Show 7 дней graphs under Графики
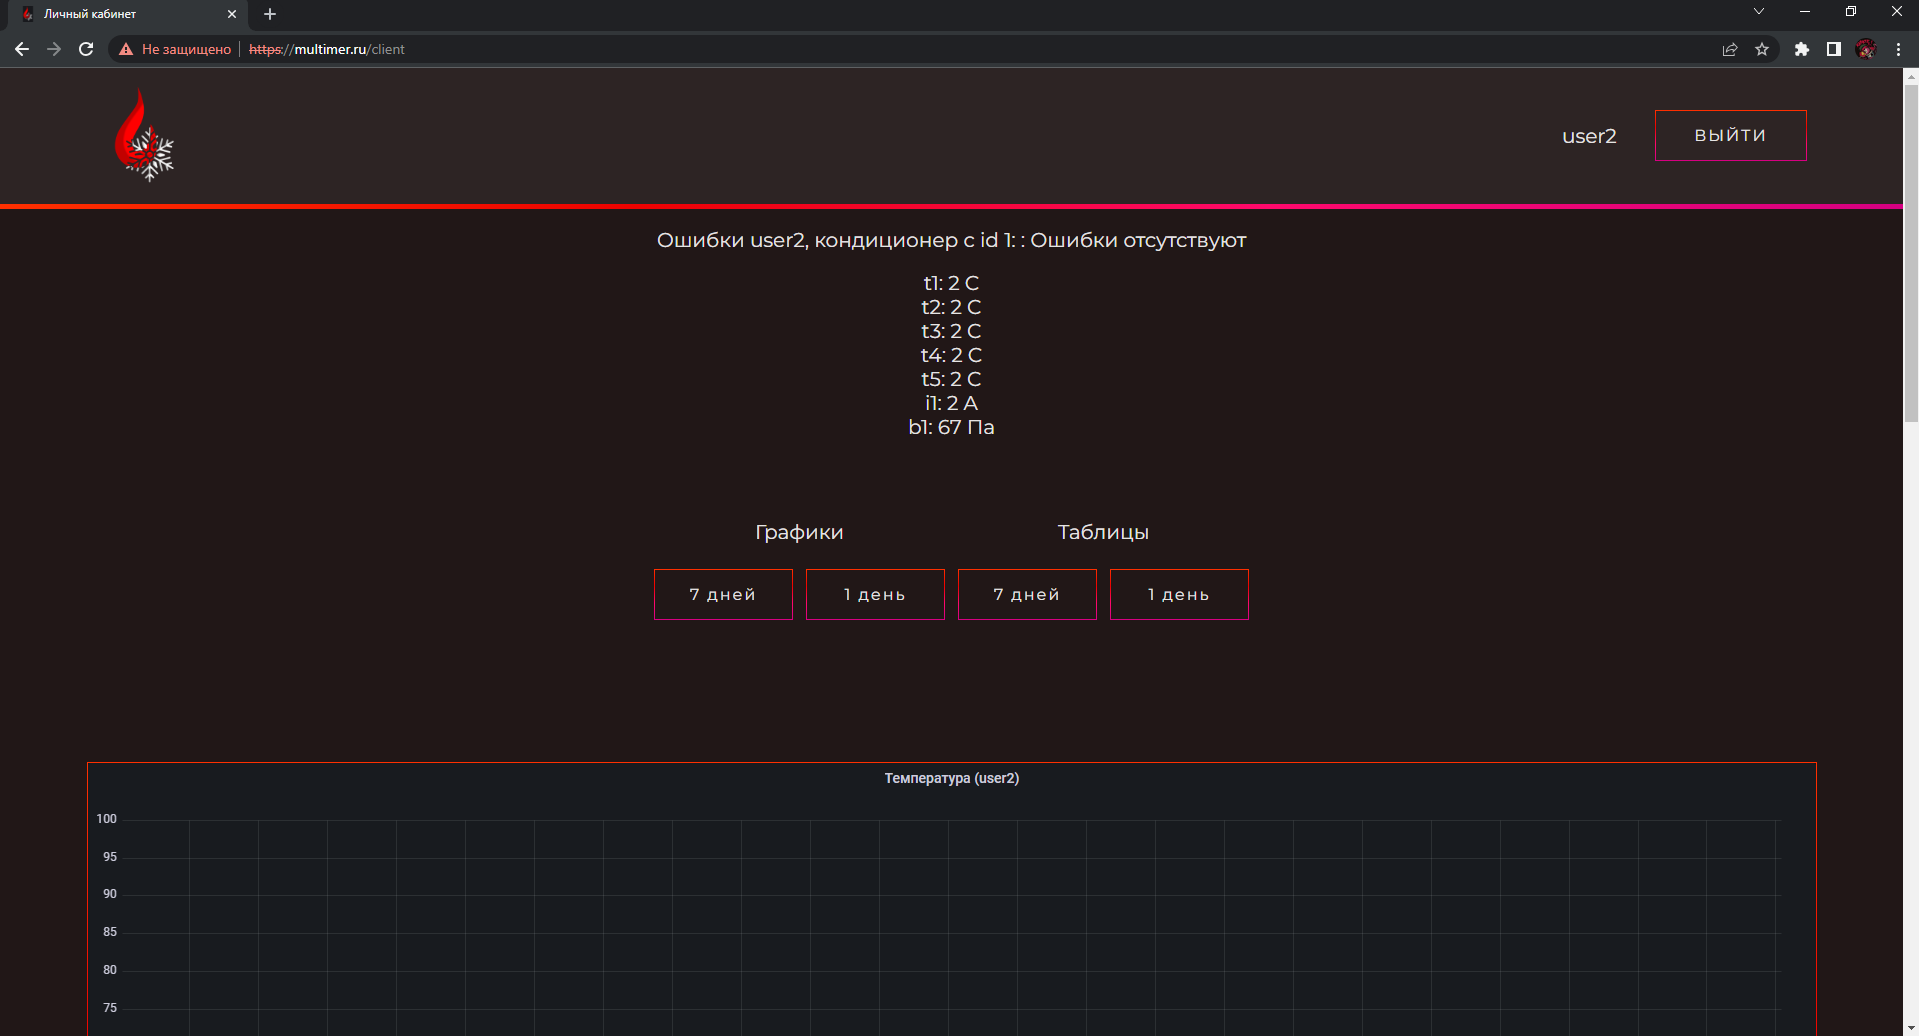 click(x=723, y=594)
